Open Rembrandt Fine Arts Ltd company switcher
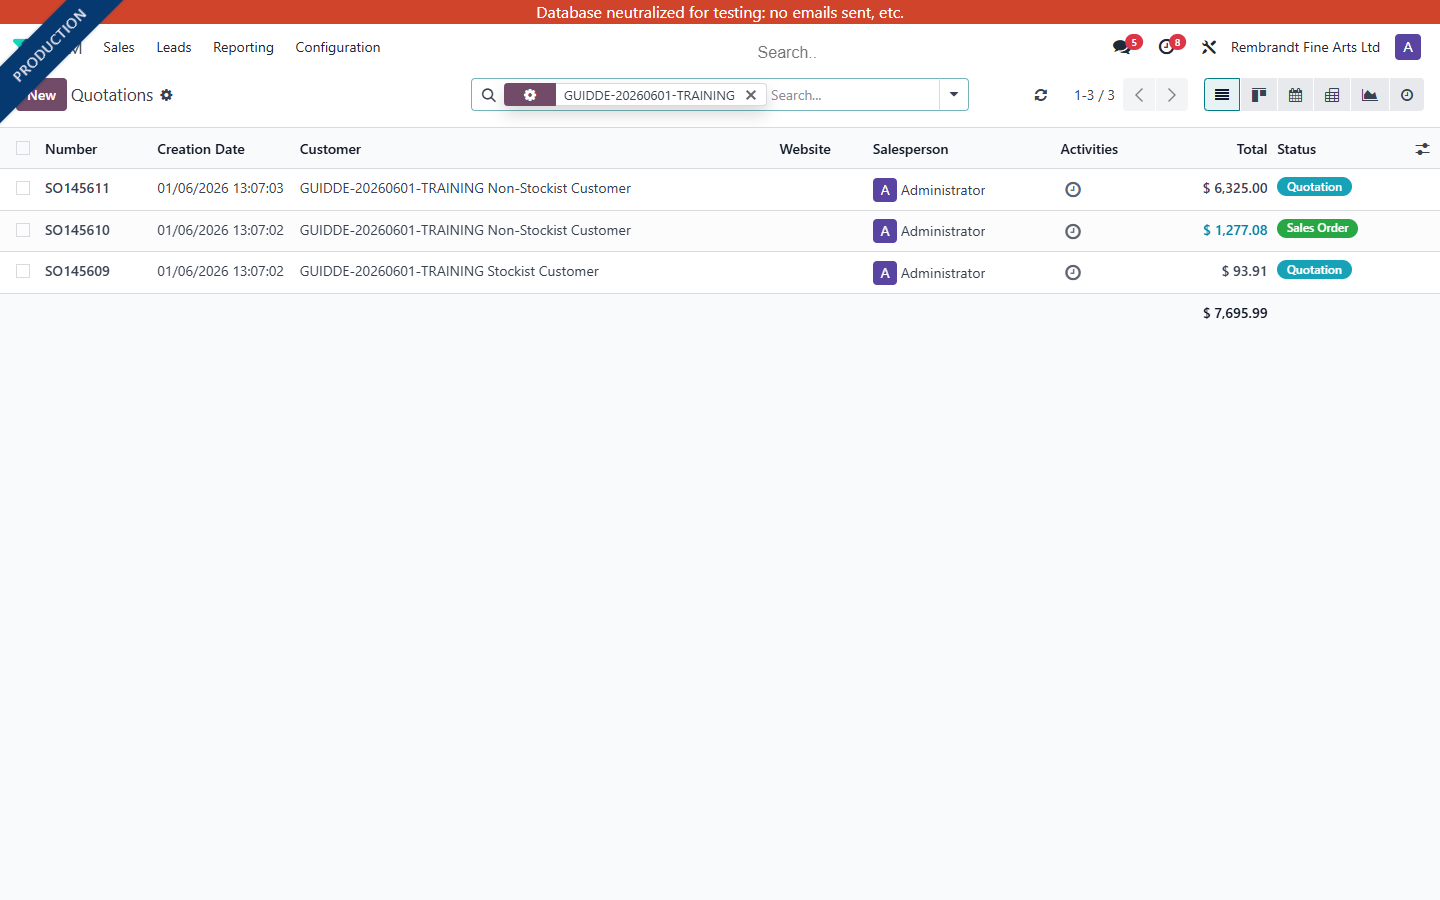Image resolution: width=1440 pixels, height=900 pixels. [1305, 47]
